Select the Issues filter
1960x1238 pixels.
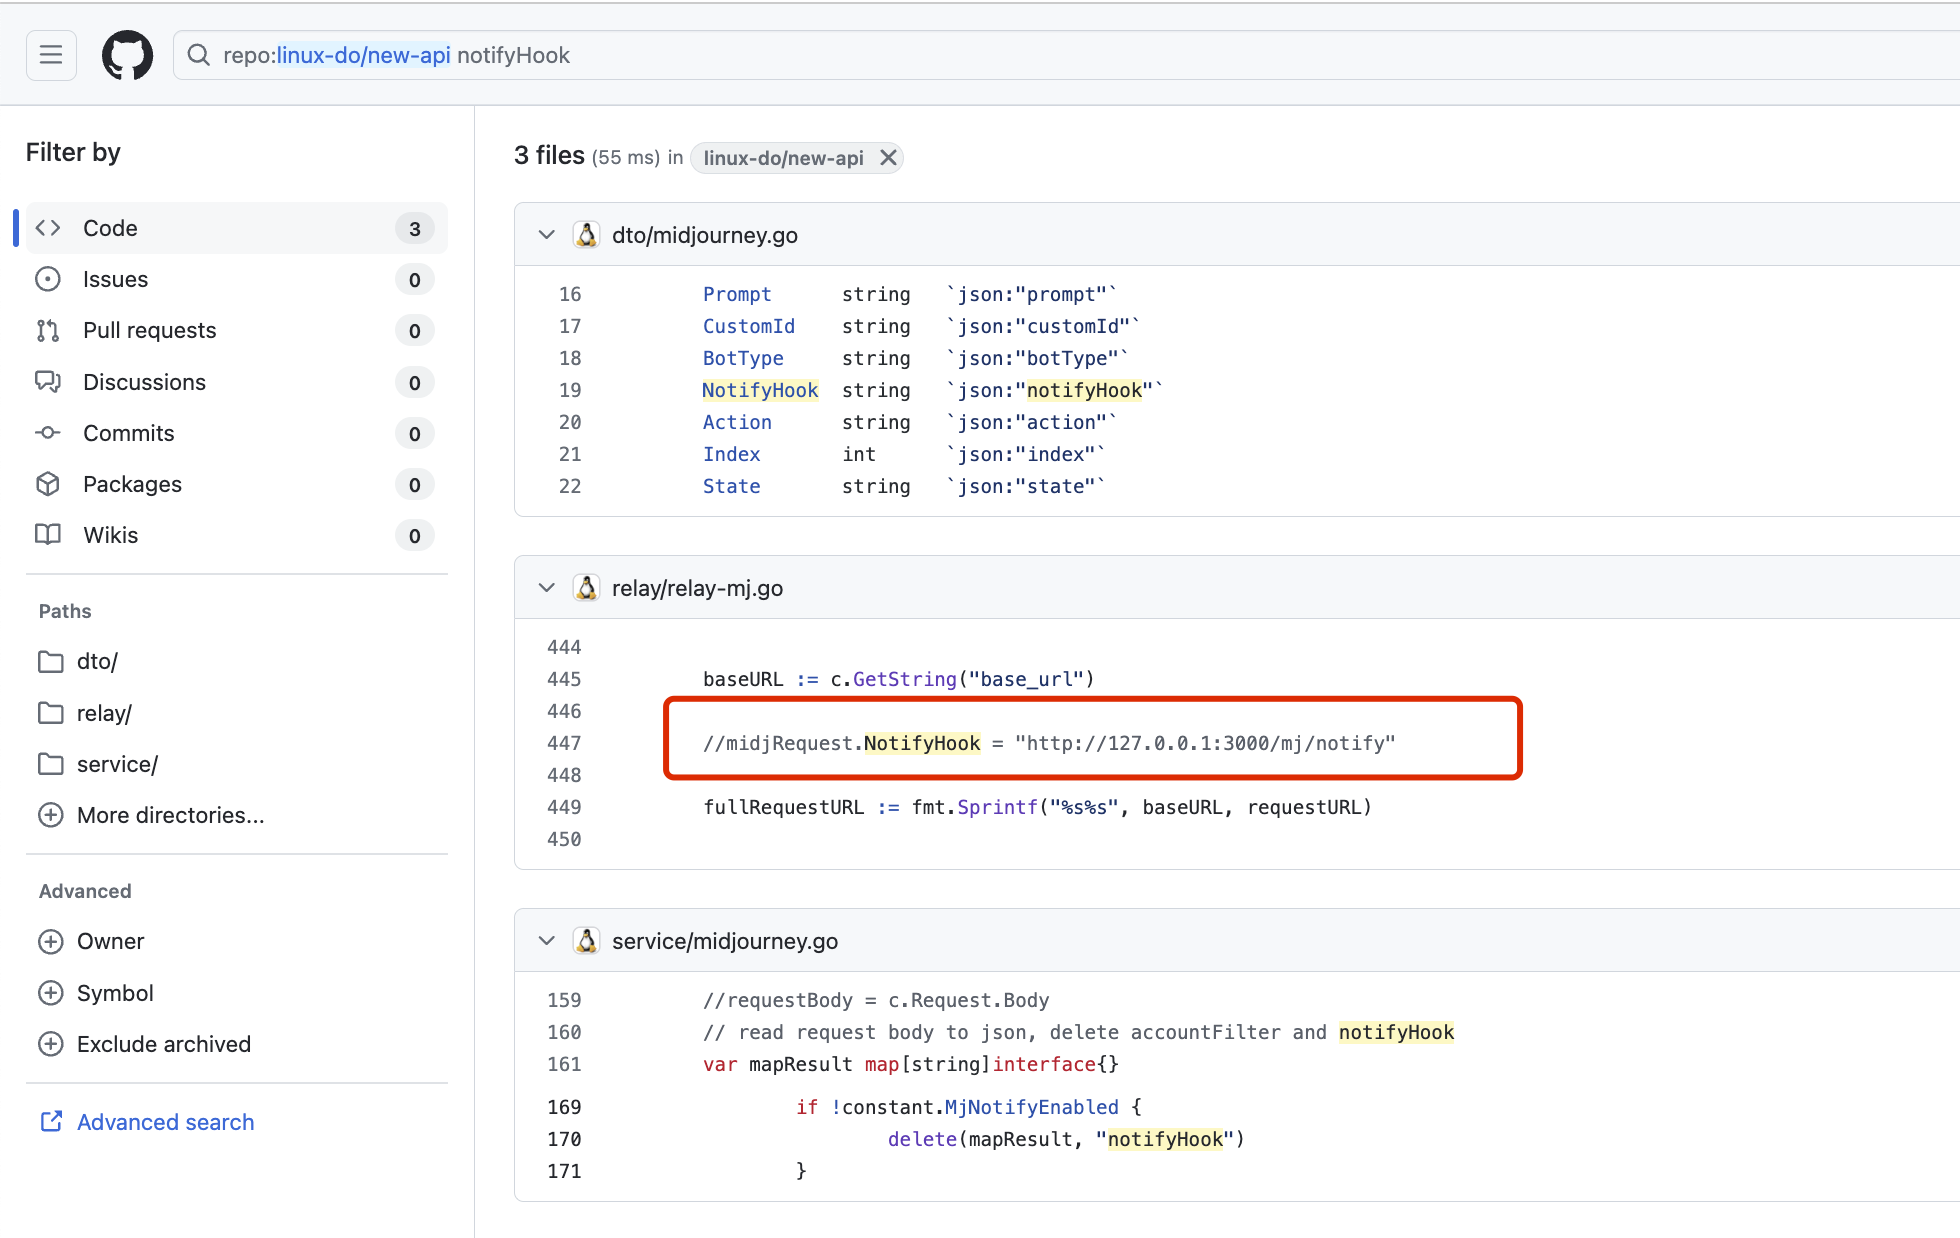pos(232,279)
